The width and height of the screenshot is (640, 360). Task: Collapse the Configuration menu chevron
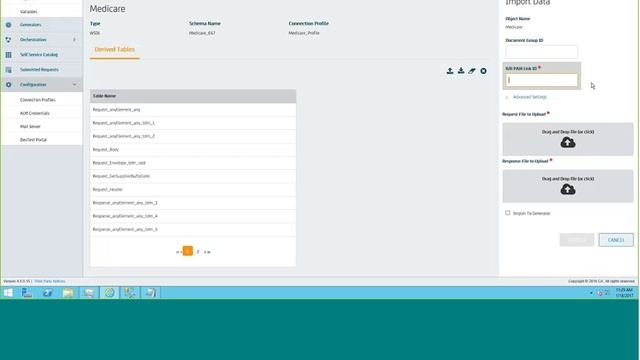[x=74, y=84]
